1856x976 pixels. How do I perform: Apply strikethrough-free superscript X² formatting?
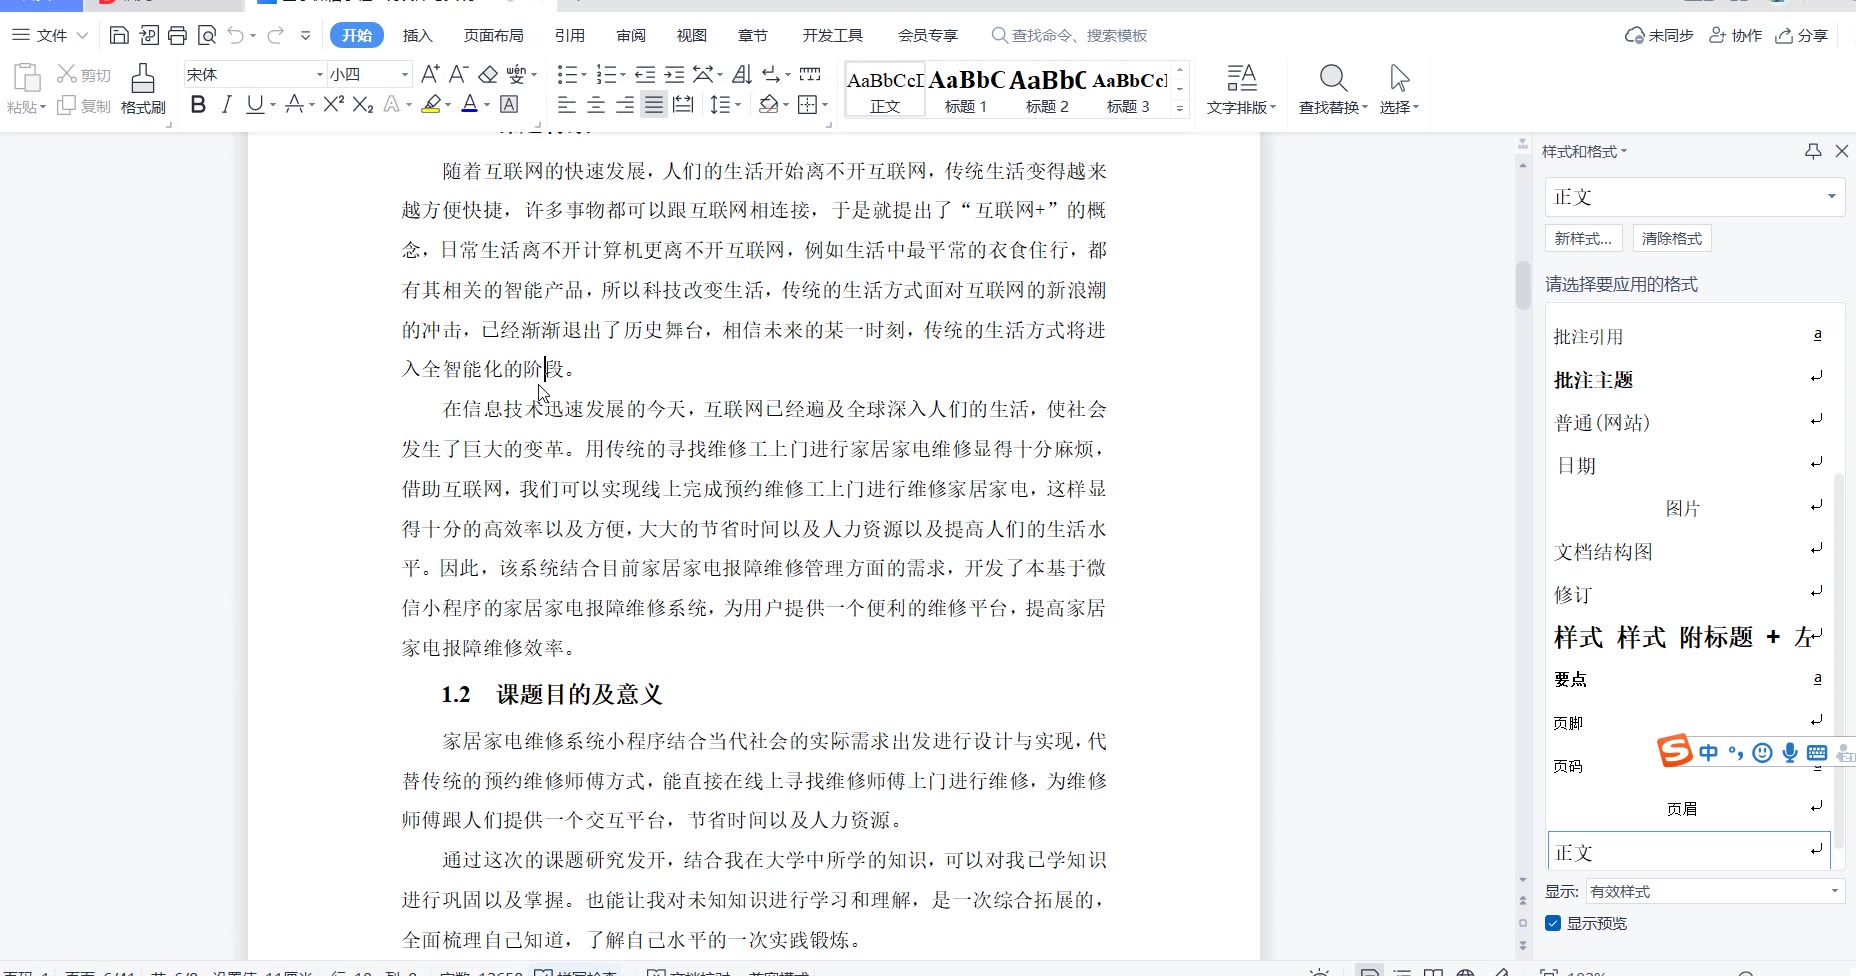click(333, 104)
